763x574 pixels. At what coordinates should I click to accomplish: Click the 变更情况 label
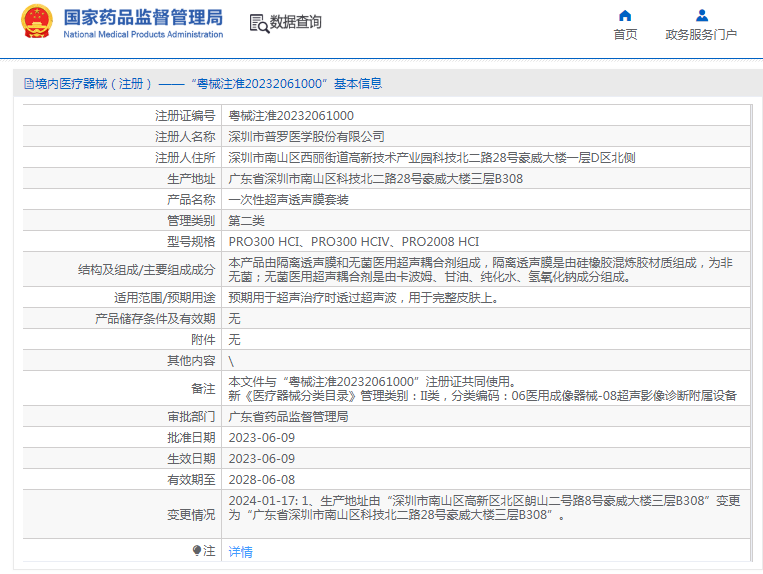click(191, 514)
